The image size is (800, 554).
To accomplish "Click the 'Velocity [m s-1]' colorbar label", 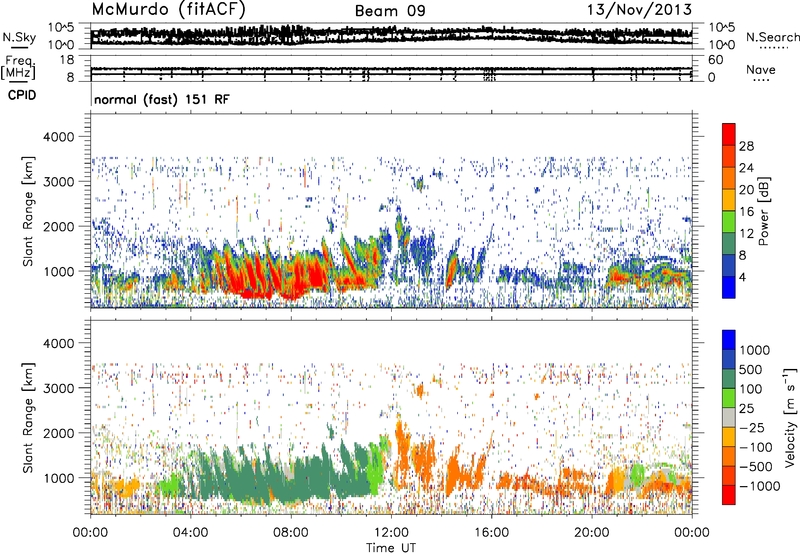I will point(790,418).
